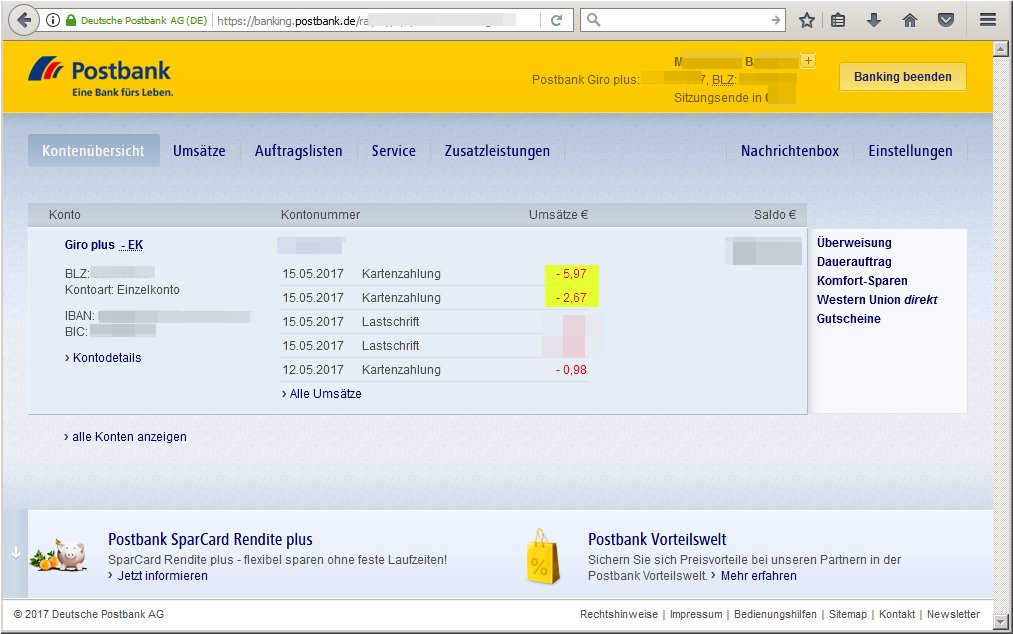
Task: Click the Umsätze € column header
Action: click(x=558, y=215)
